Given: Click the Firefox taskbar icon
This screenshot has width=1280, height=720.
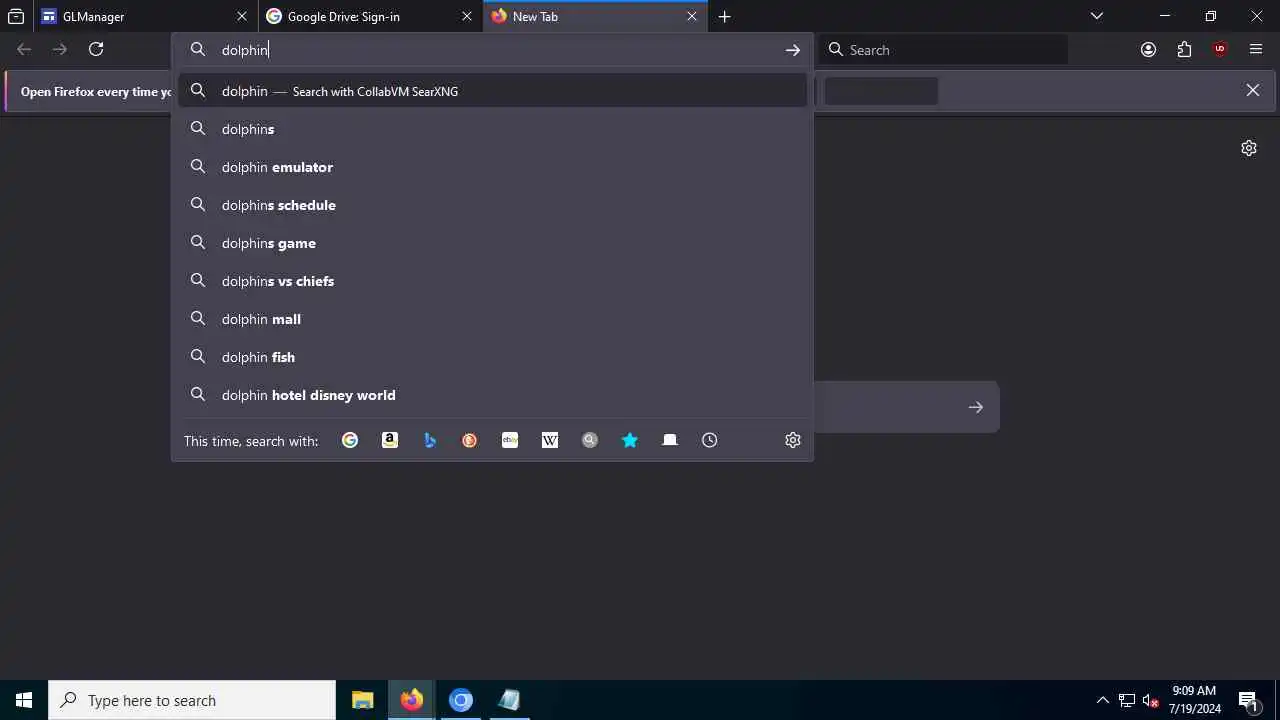Looking at the screenshot, I should [412, 700].
